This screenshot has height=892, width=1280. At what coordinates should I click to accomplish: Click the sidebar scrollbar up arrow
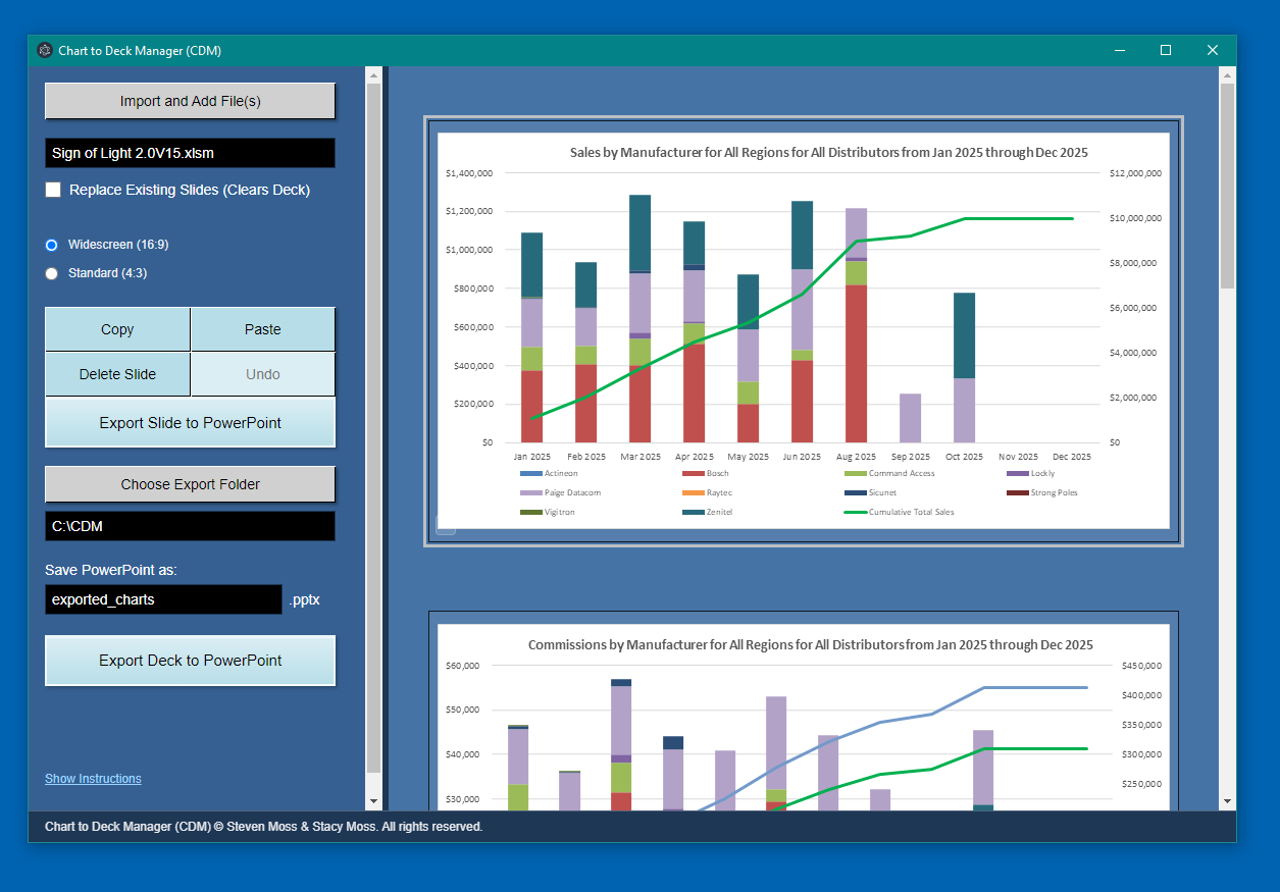(x=374, y=72)
